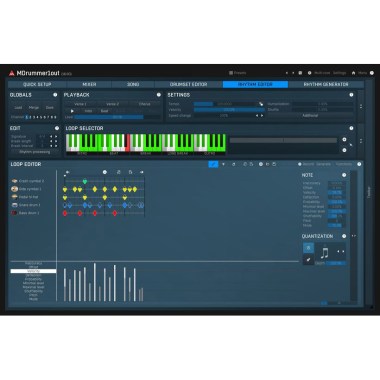Select the pencil draw tool in Loop Editor

[x=213, y=164]
